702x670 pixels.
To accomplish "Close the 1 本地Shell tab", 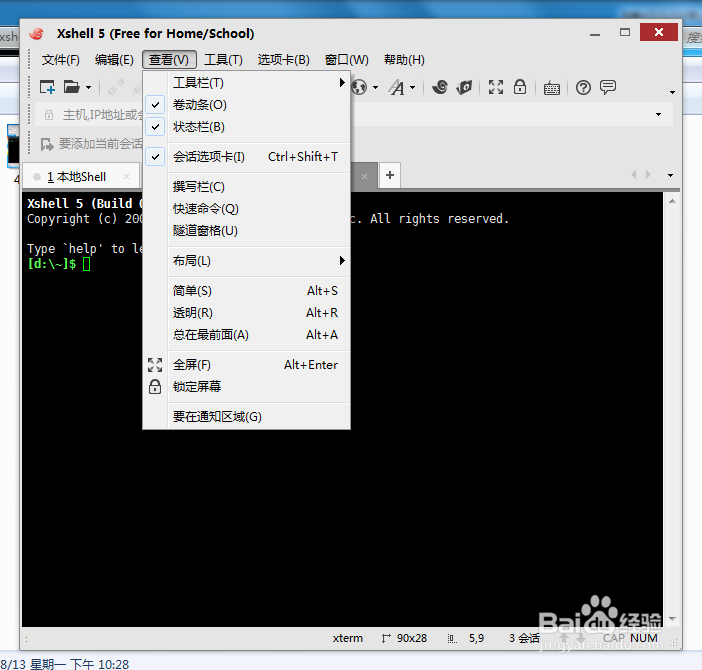I will (x=126, y=177).
